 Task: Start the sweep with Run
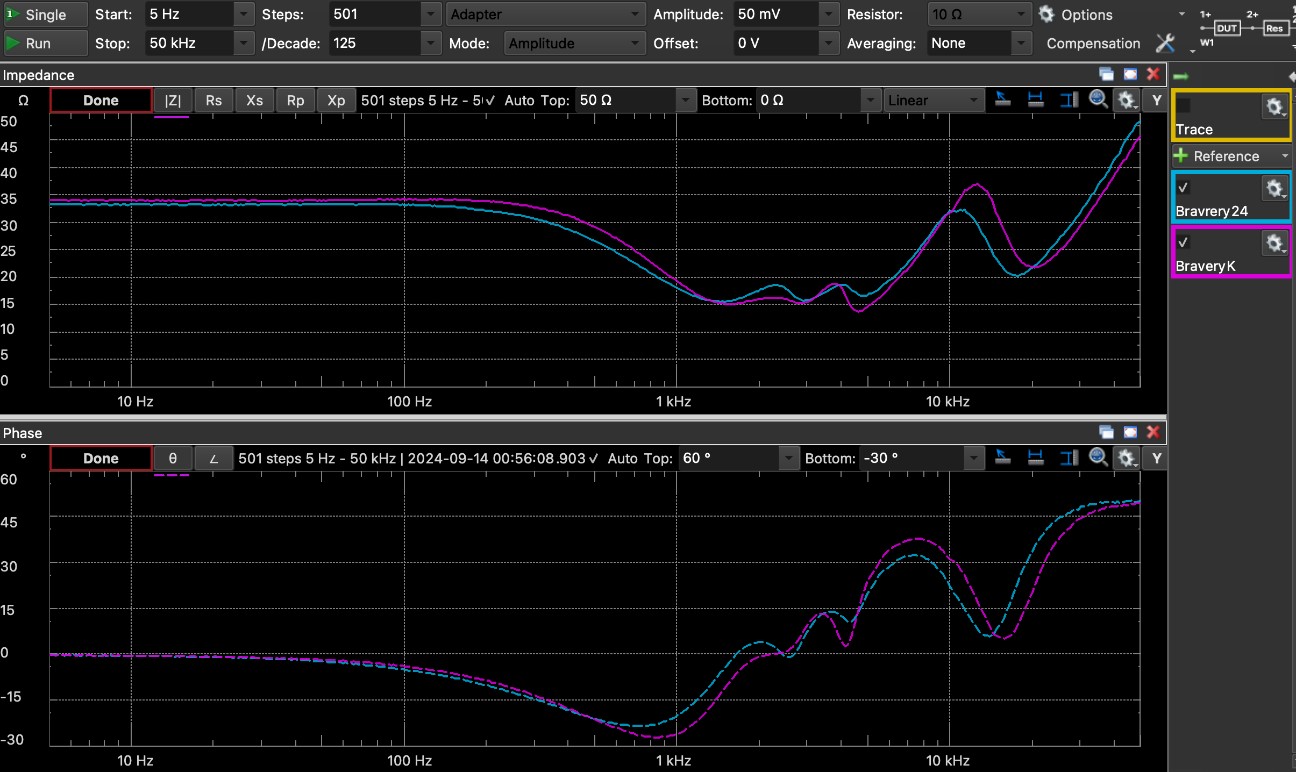[x=44, y=43]
